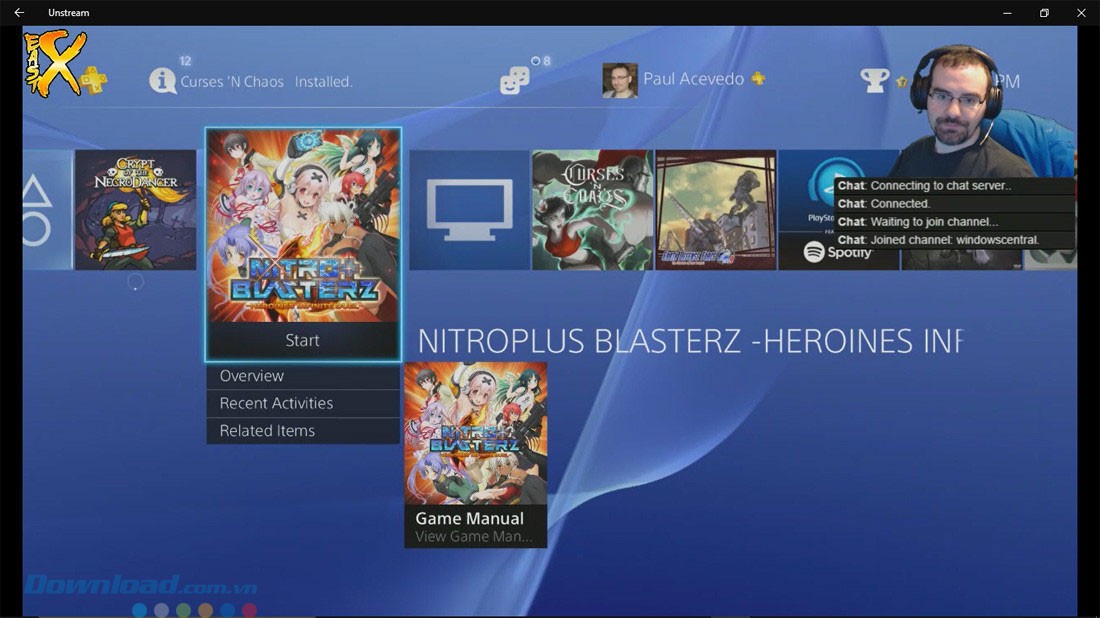Select the Earth Defense Force game tile
The height and width of the screenshot is (618, 1100).
(x=716, y=210)
